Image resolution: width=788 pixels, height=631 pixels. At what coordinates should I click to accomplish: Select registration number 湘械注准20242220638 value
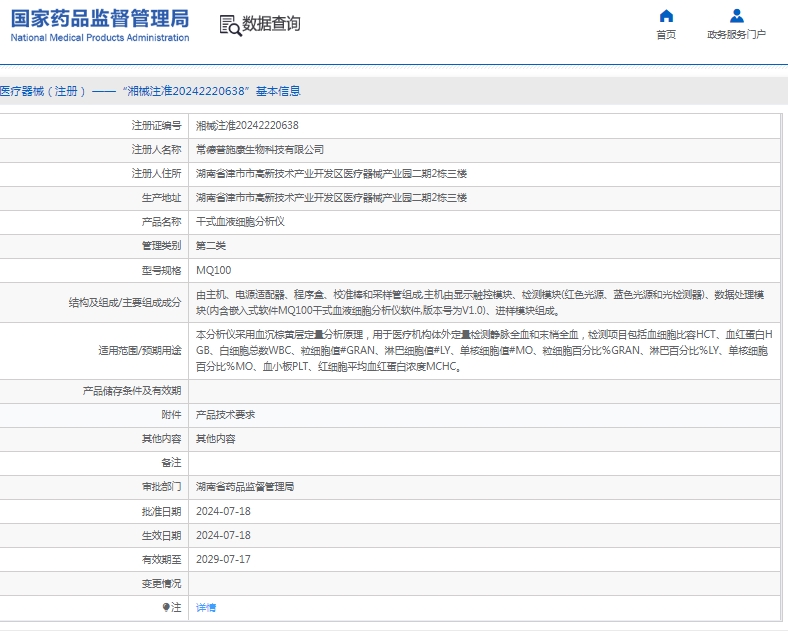[247, 126]
